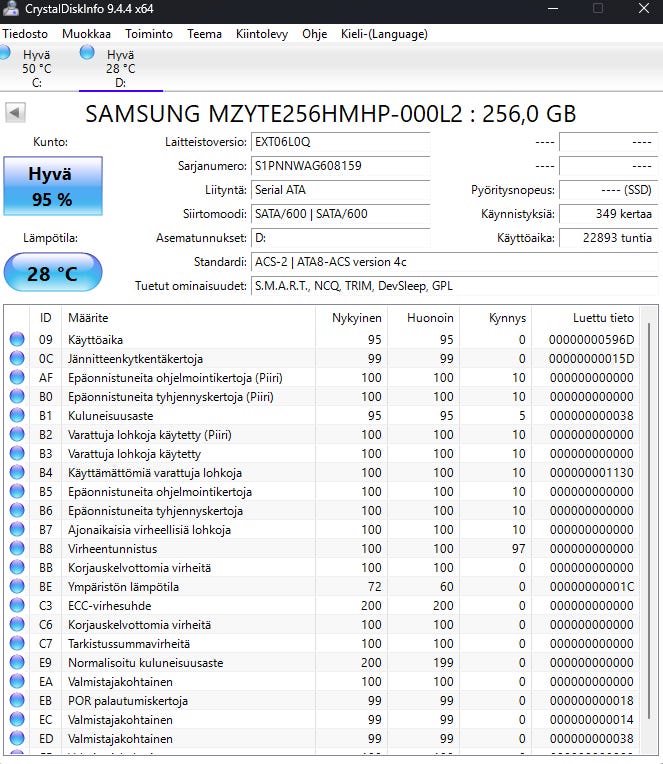663x764 pixels.
Task: Open the Tiedosto menu
Action: coord(25,34)
